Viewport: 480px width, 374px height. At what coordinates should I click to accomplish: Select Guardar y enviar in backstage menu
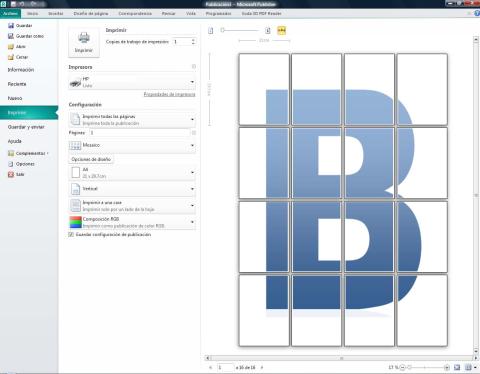26,127
